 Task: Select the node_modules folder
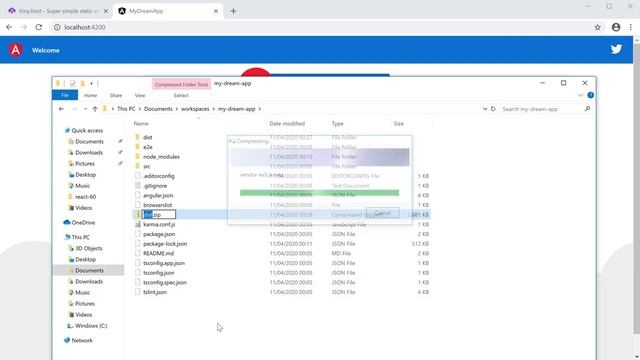click(161, 157)
